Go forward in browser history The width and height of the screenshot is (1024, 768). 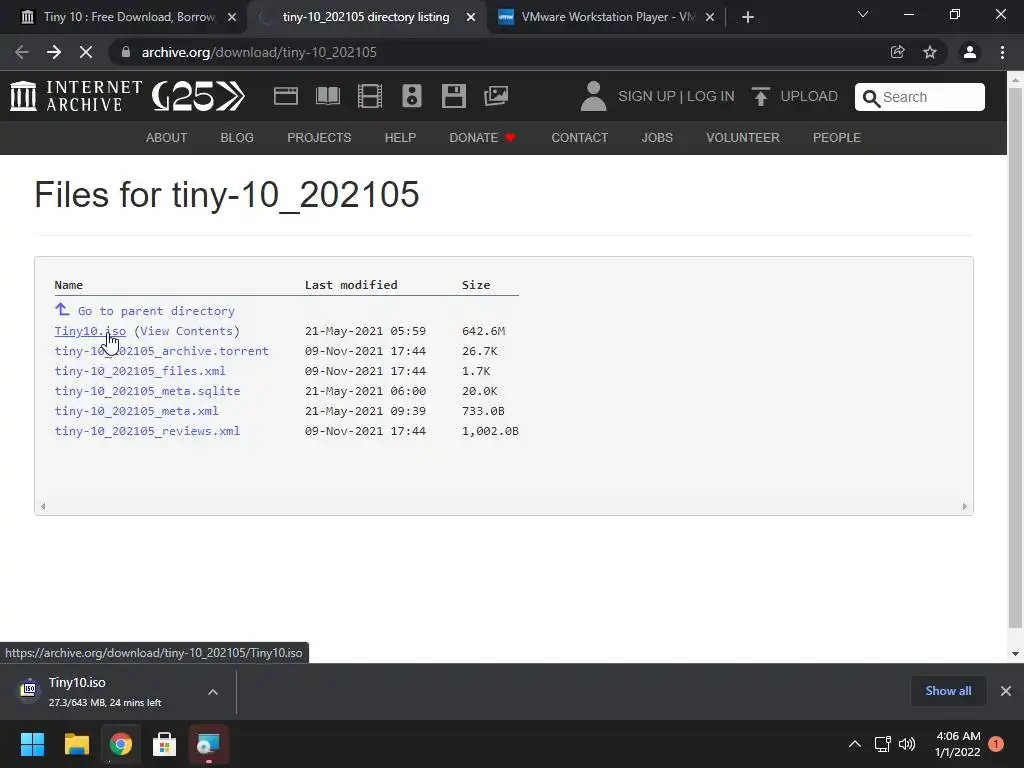click(54, 52)
